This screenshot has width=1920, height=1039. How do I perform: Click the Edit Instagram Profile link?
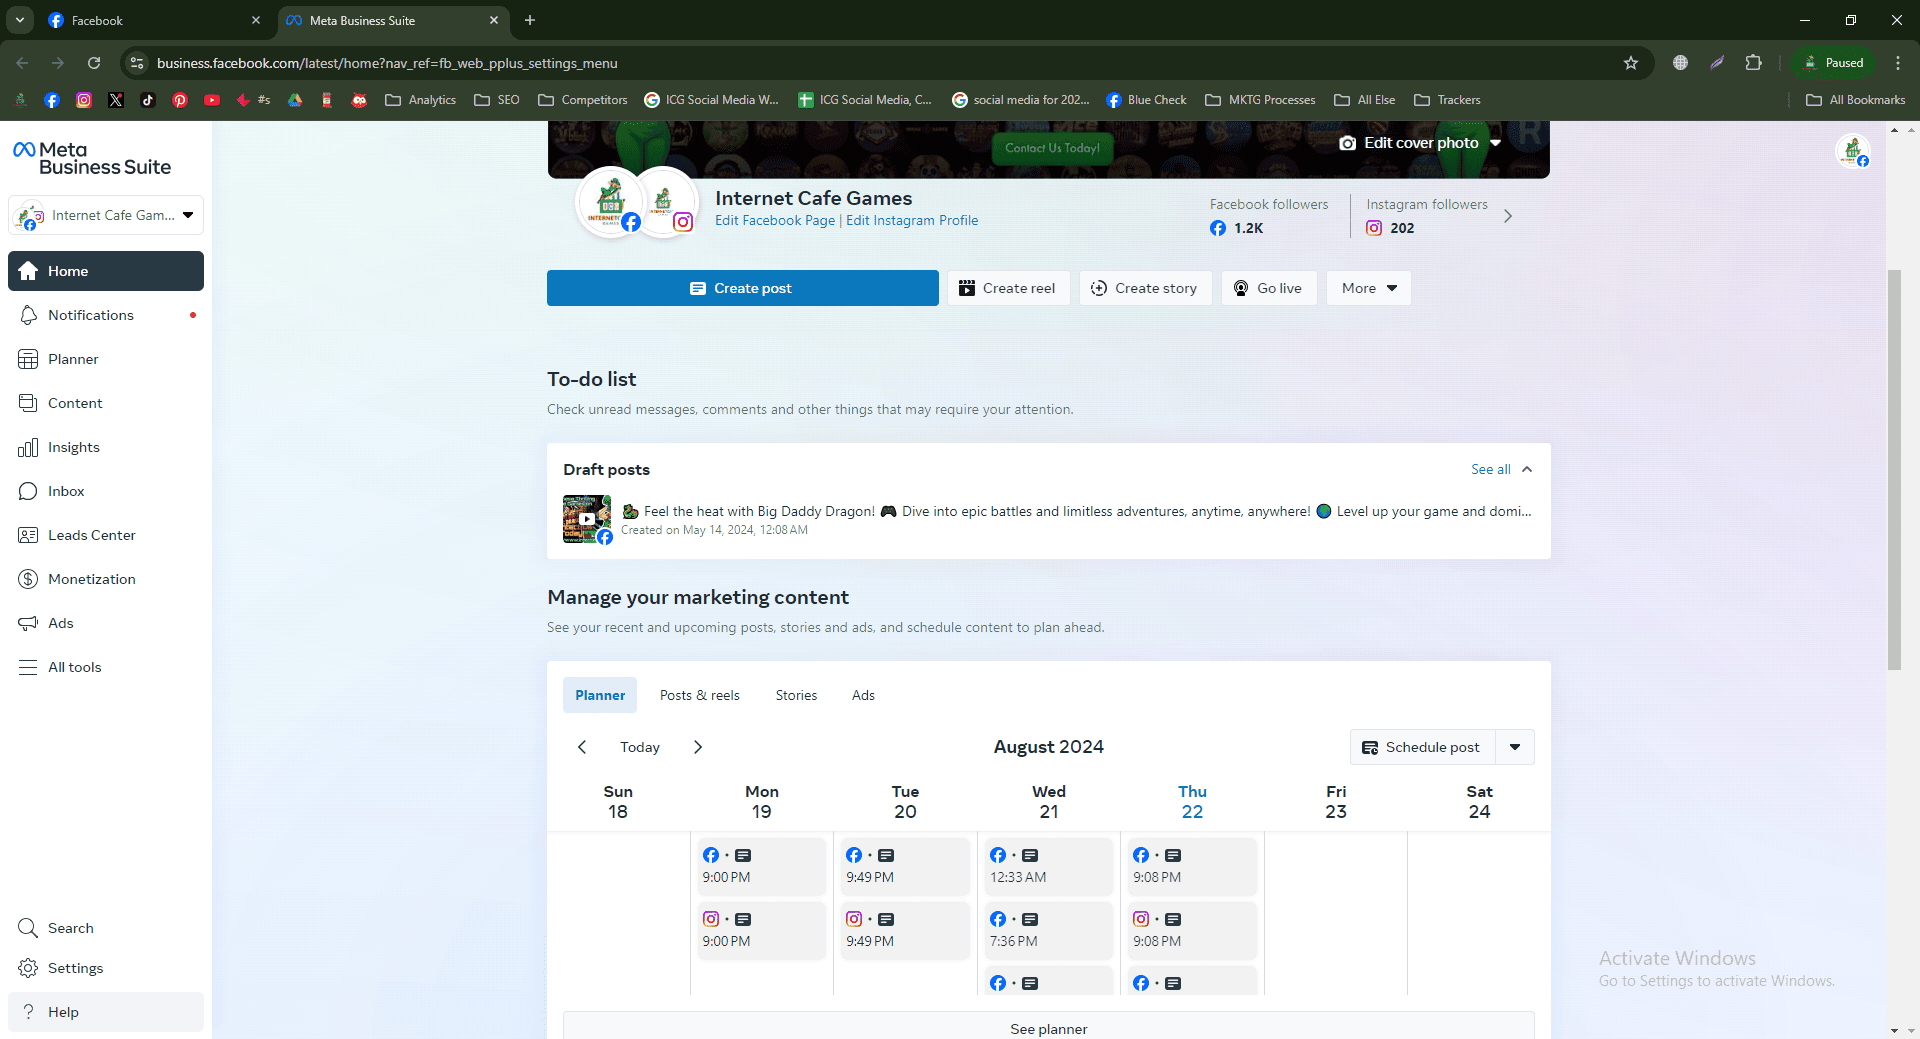pyautogui.click(x=912, y=221)
